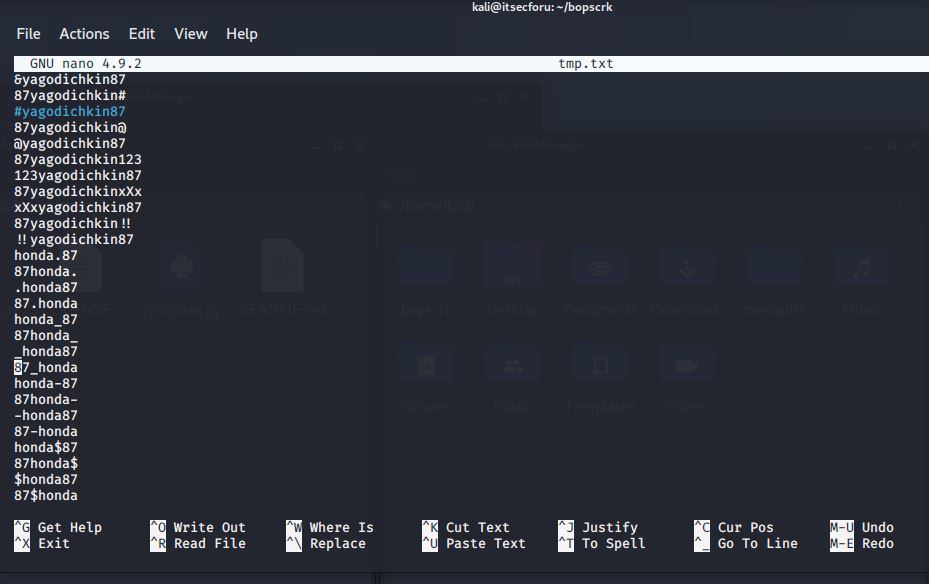The width and height of the screenshot is (929, 584).
Task: Click the Exit shortcut label
Action: click(x=53, y=544)
